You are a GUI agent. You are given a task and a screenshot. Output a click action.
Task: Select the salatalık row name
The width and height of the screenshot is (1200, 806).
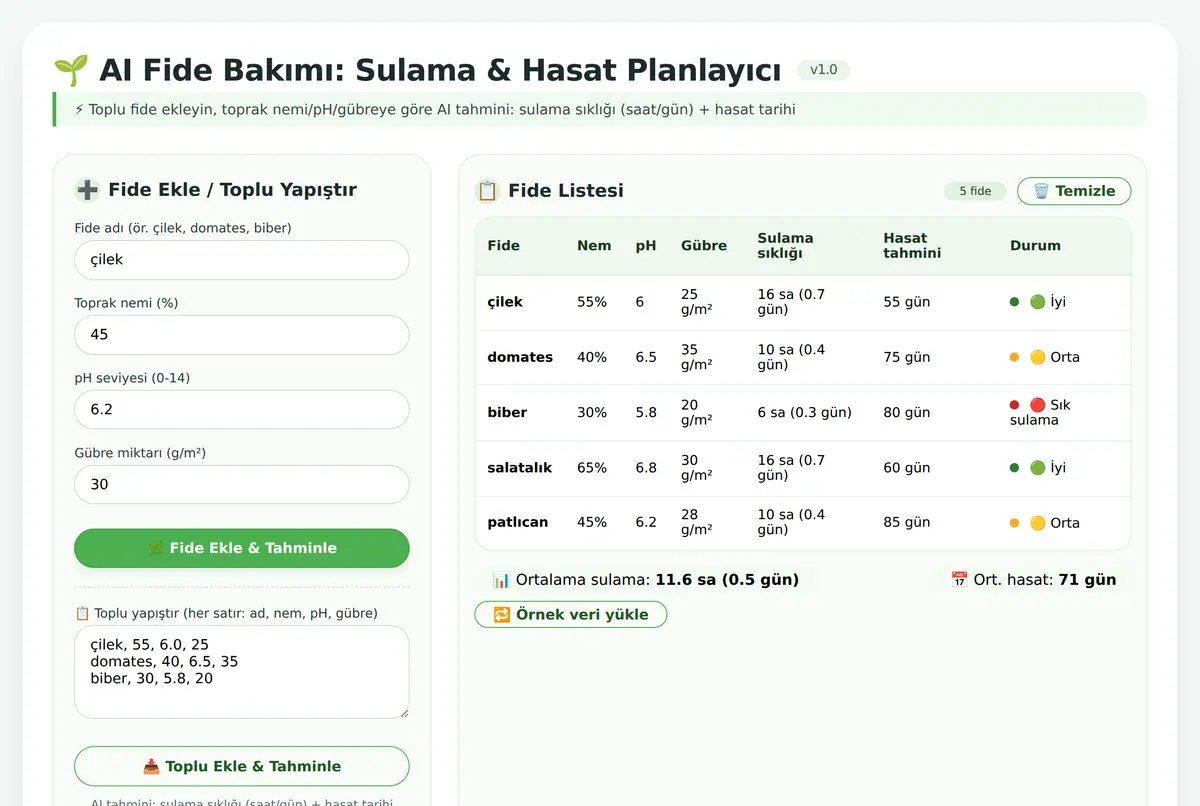[x=520, y=467]
